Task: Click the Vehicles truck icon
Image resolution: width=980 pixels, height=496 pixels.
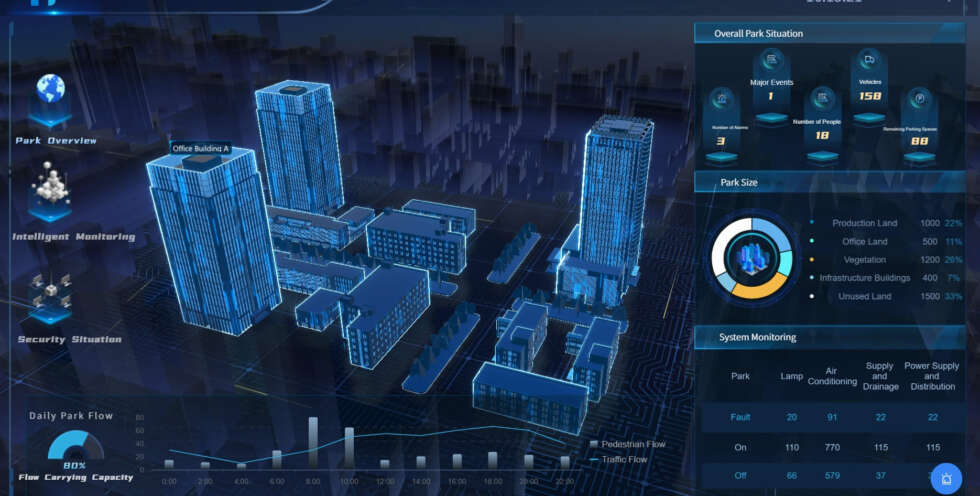Action: tap(870, 60)
